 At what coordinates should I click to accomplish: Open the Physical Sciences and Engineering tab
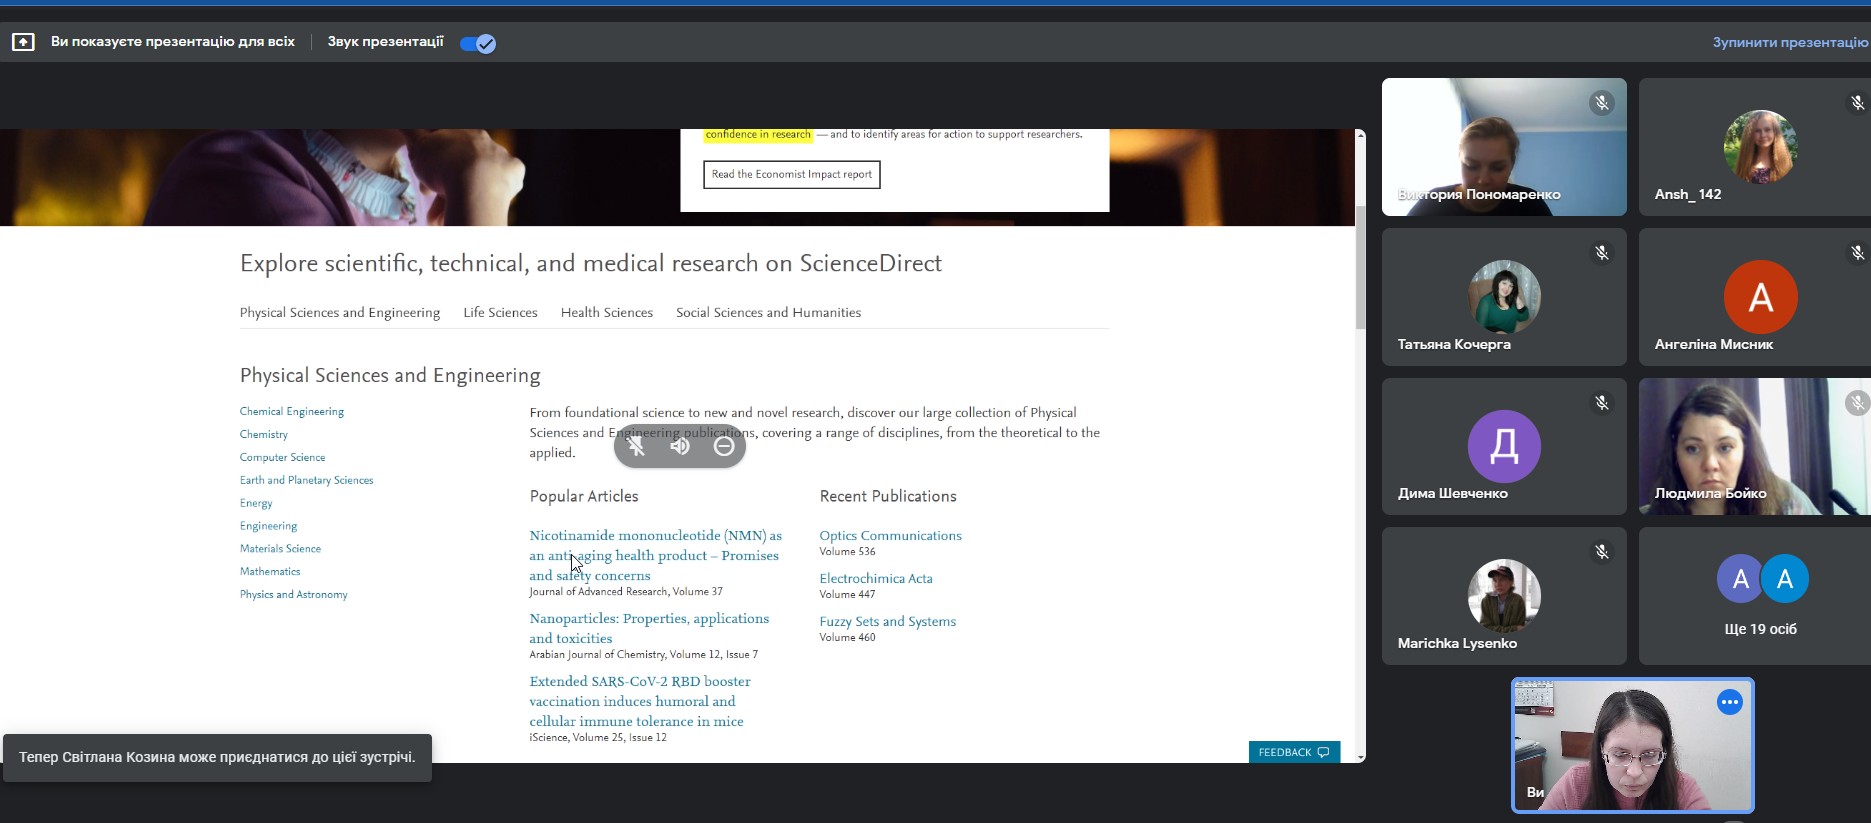click(340, 313)
